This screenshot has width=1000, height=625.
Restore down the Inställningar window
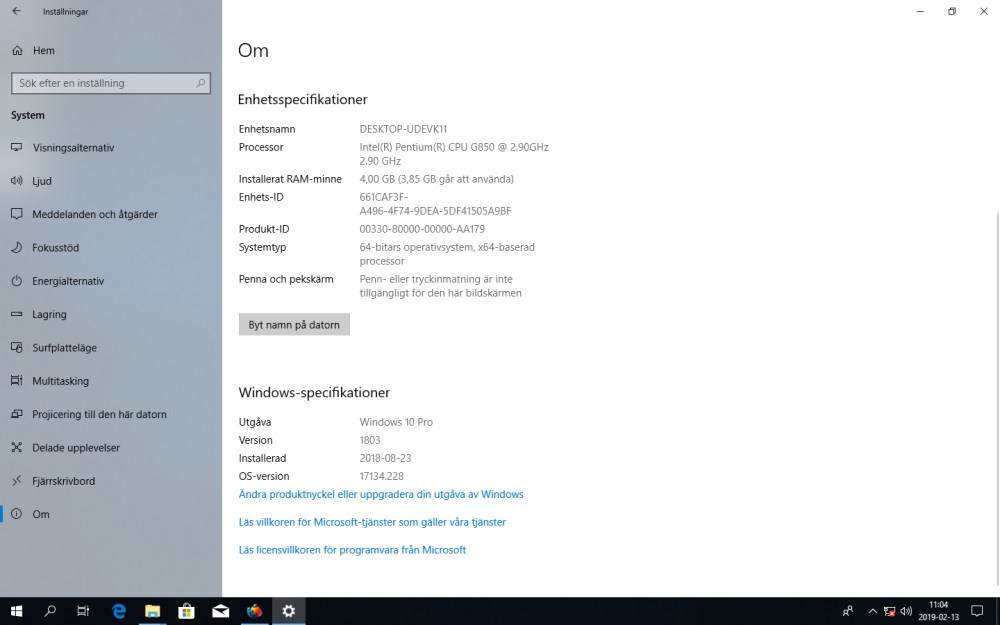(x=952, y=11)
